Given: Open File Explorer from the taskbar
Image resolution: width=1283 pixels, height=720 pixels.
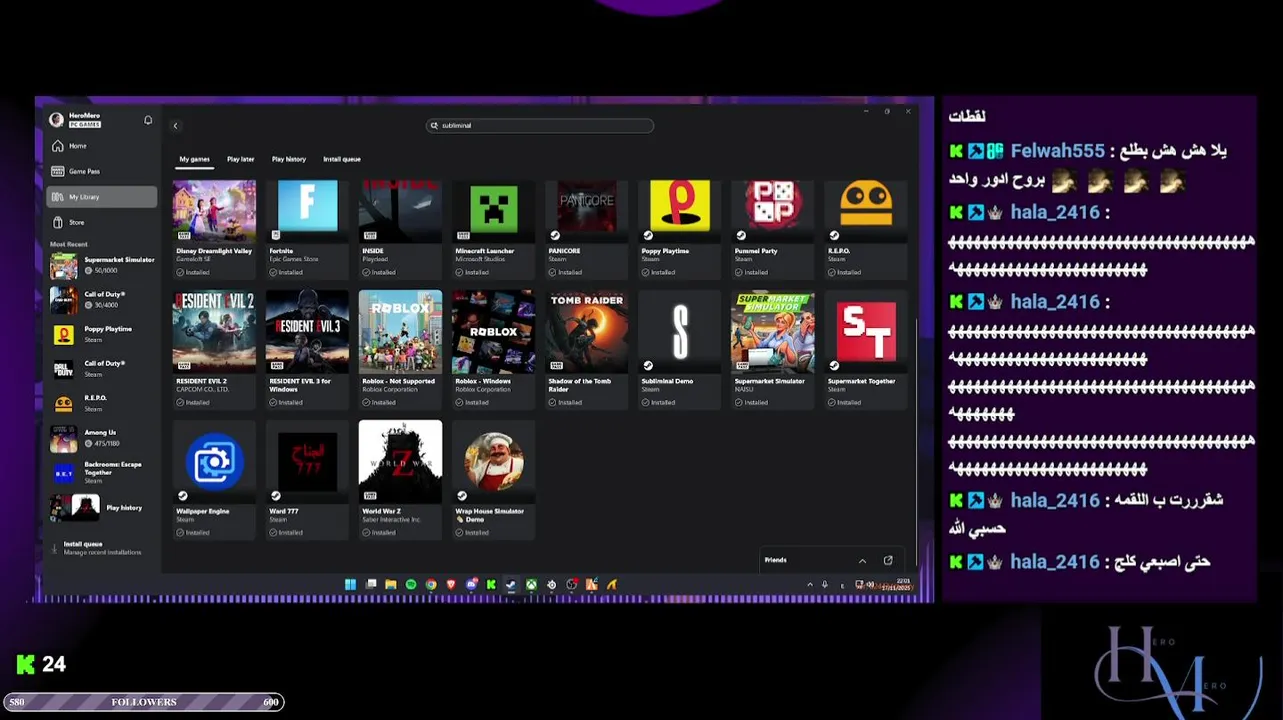Looking at the screenshot, I should click(391, 585).
